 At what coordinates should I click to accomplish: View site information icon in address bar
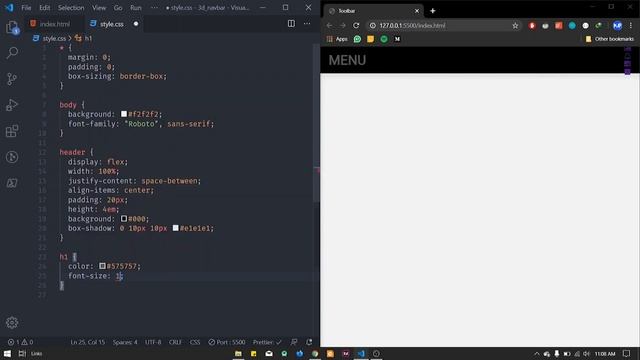(373, 25)
